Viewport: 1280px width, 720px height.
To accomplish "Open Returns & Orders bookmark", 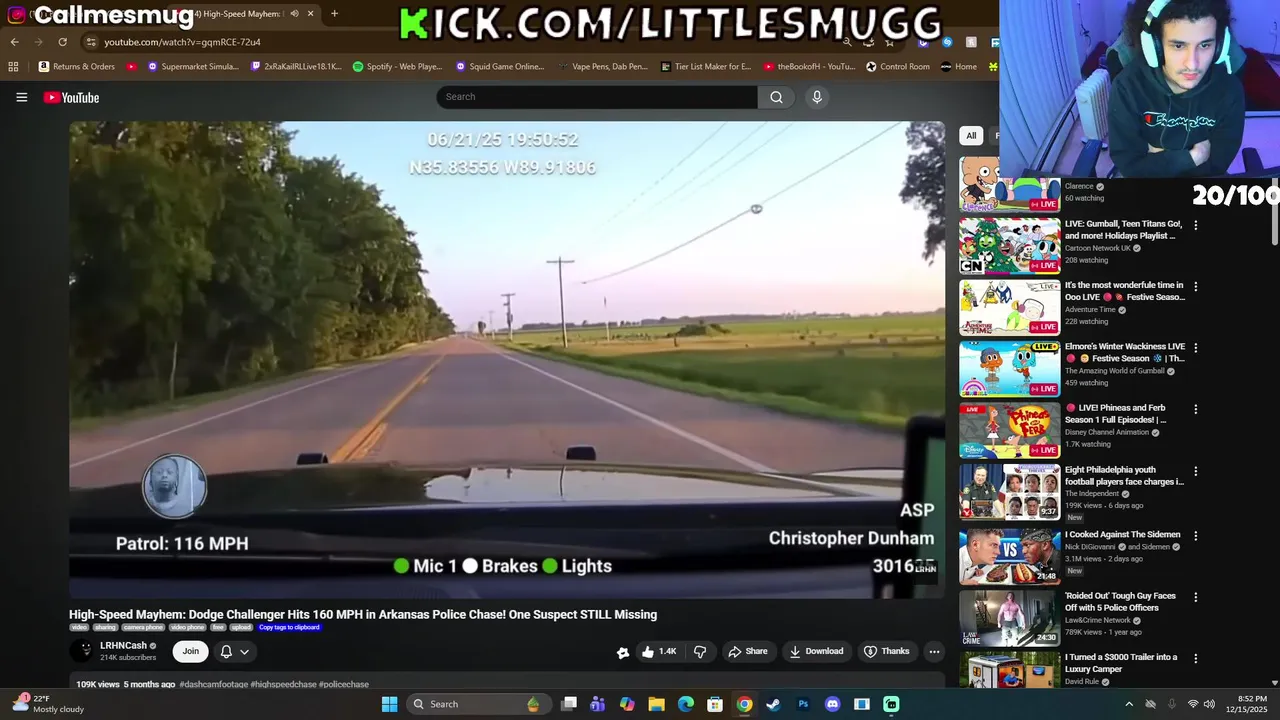I will (77, 67).
